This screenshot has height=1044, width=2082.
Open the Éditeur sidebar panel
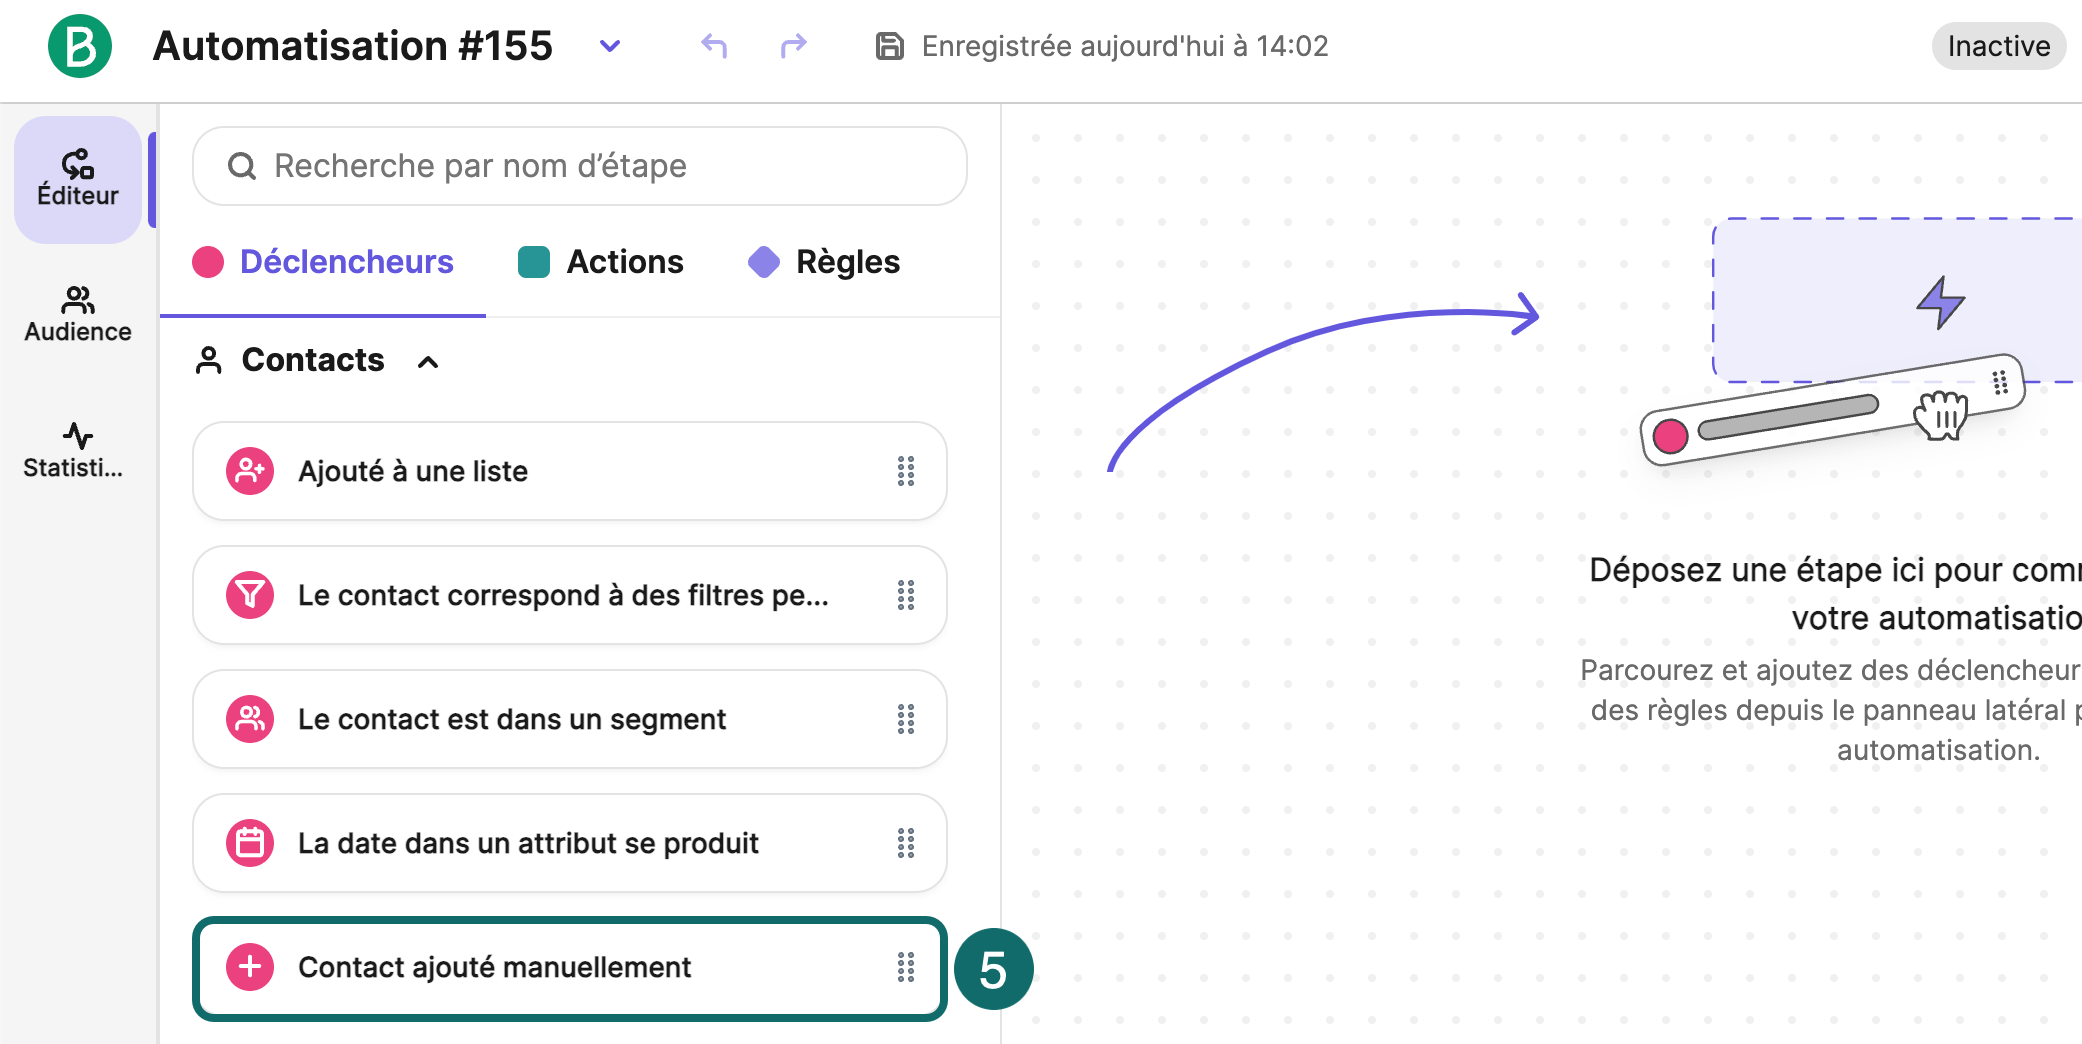(78, 179)
